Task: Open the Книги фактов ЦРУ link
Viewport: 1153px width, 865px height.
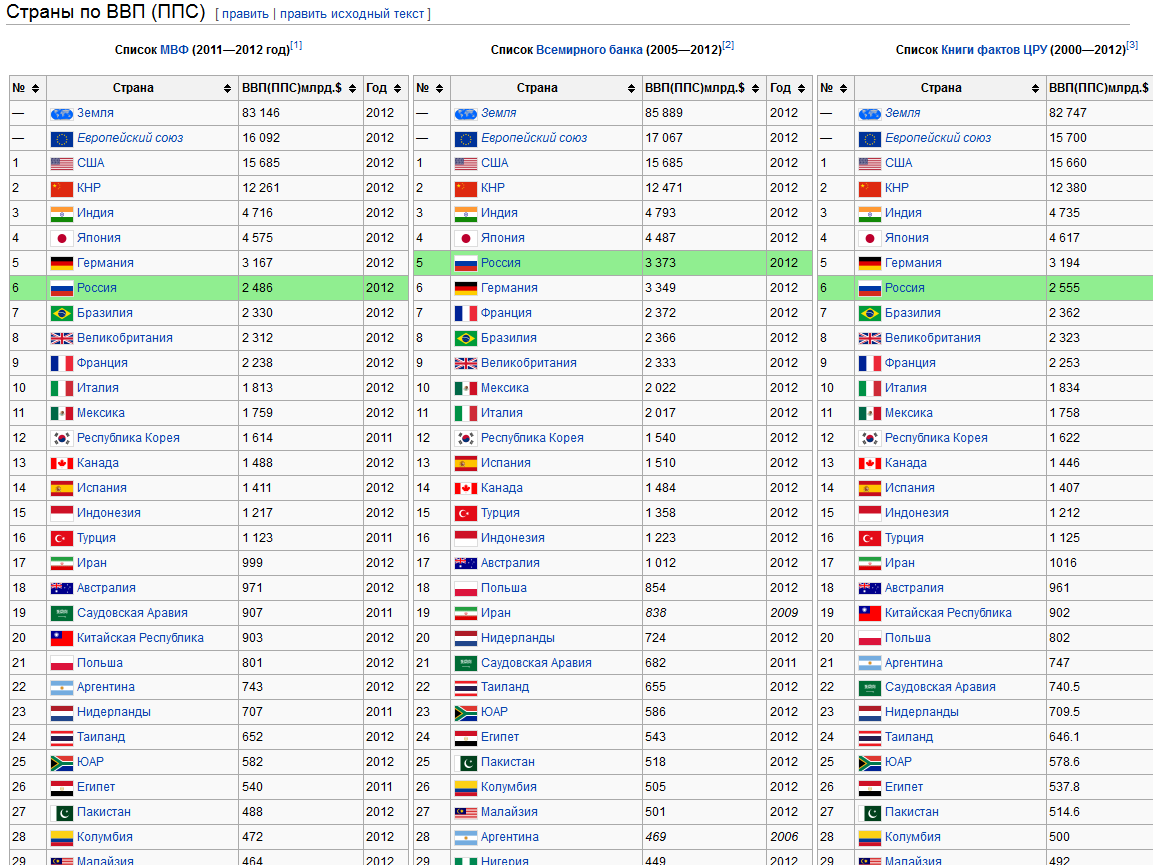Action: [x=993, y=49]
